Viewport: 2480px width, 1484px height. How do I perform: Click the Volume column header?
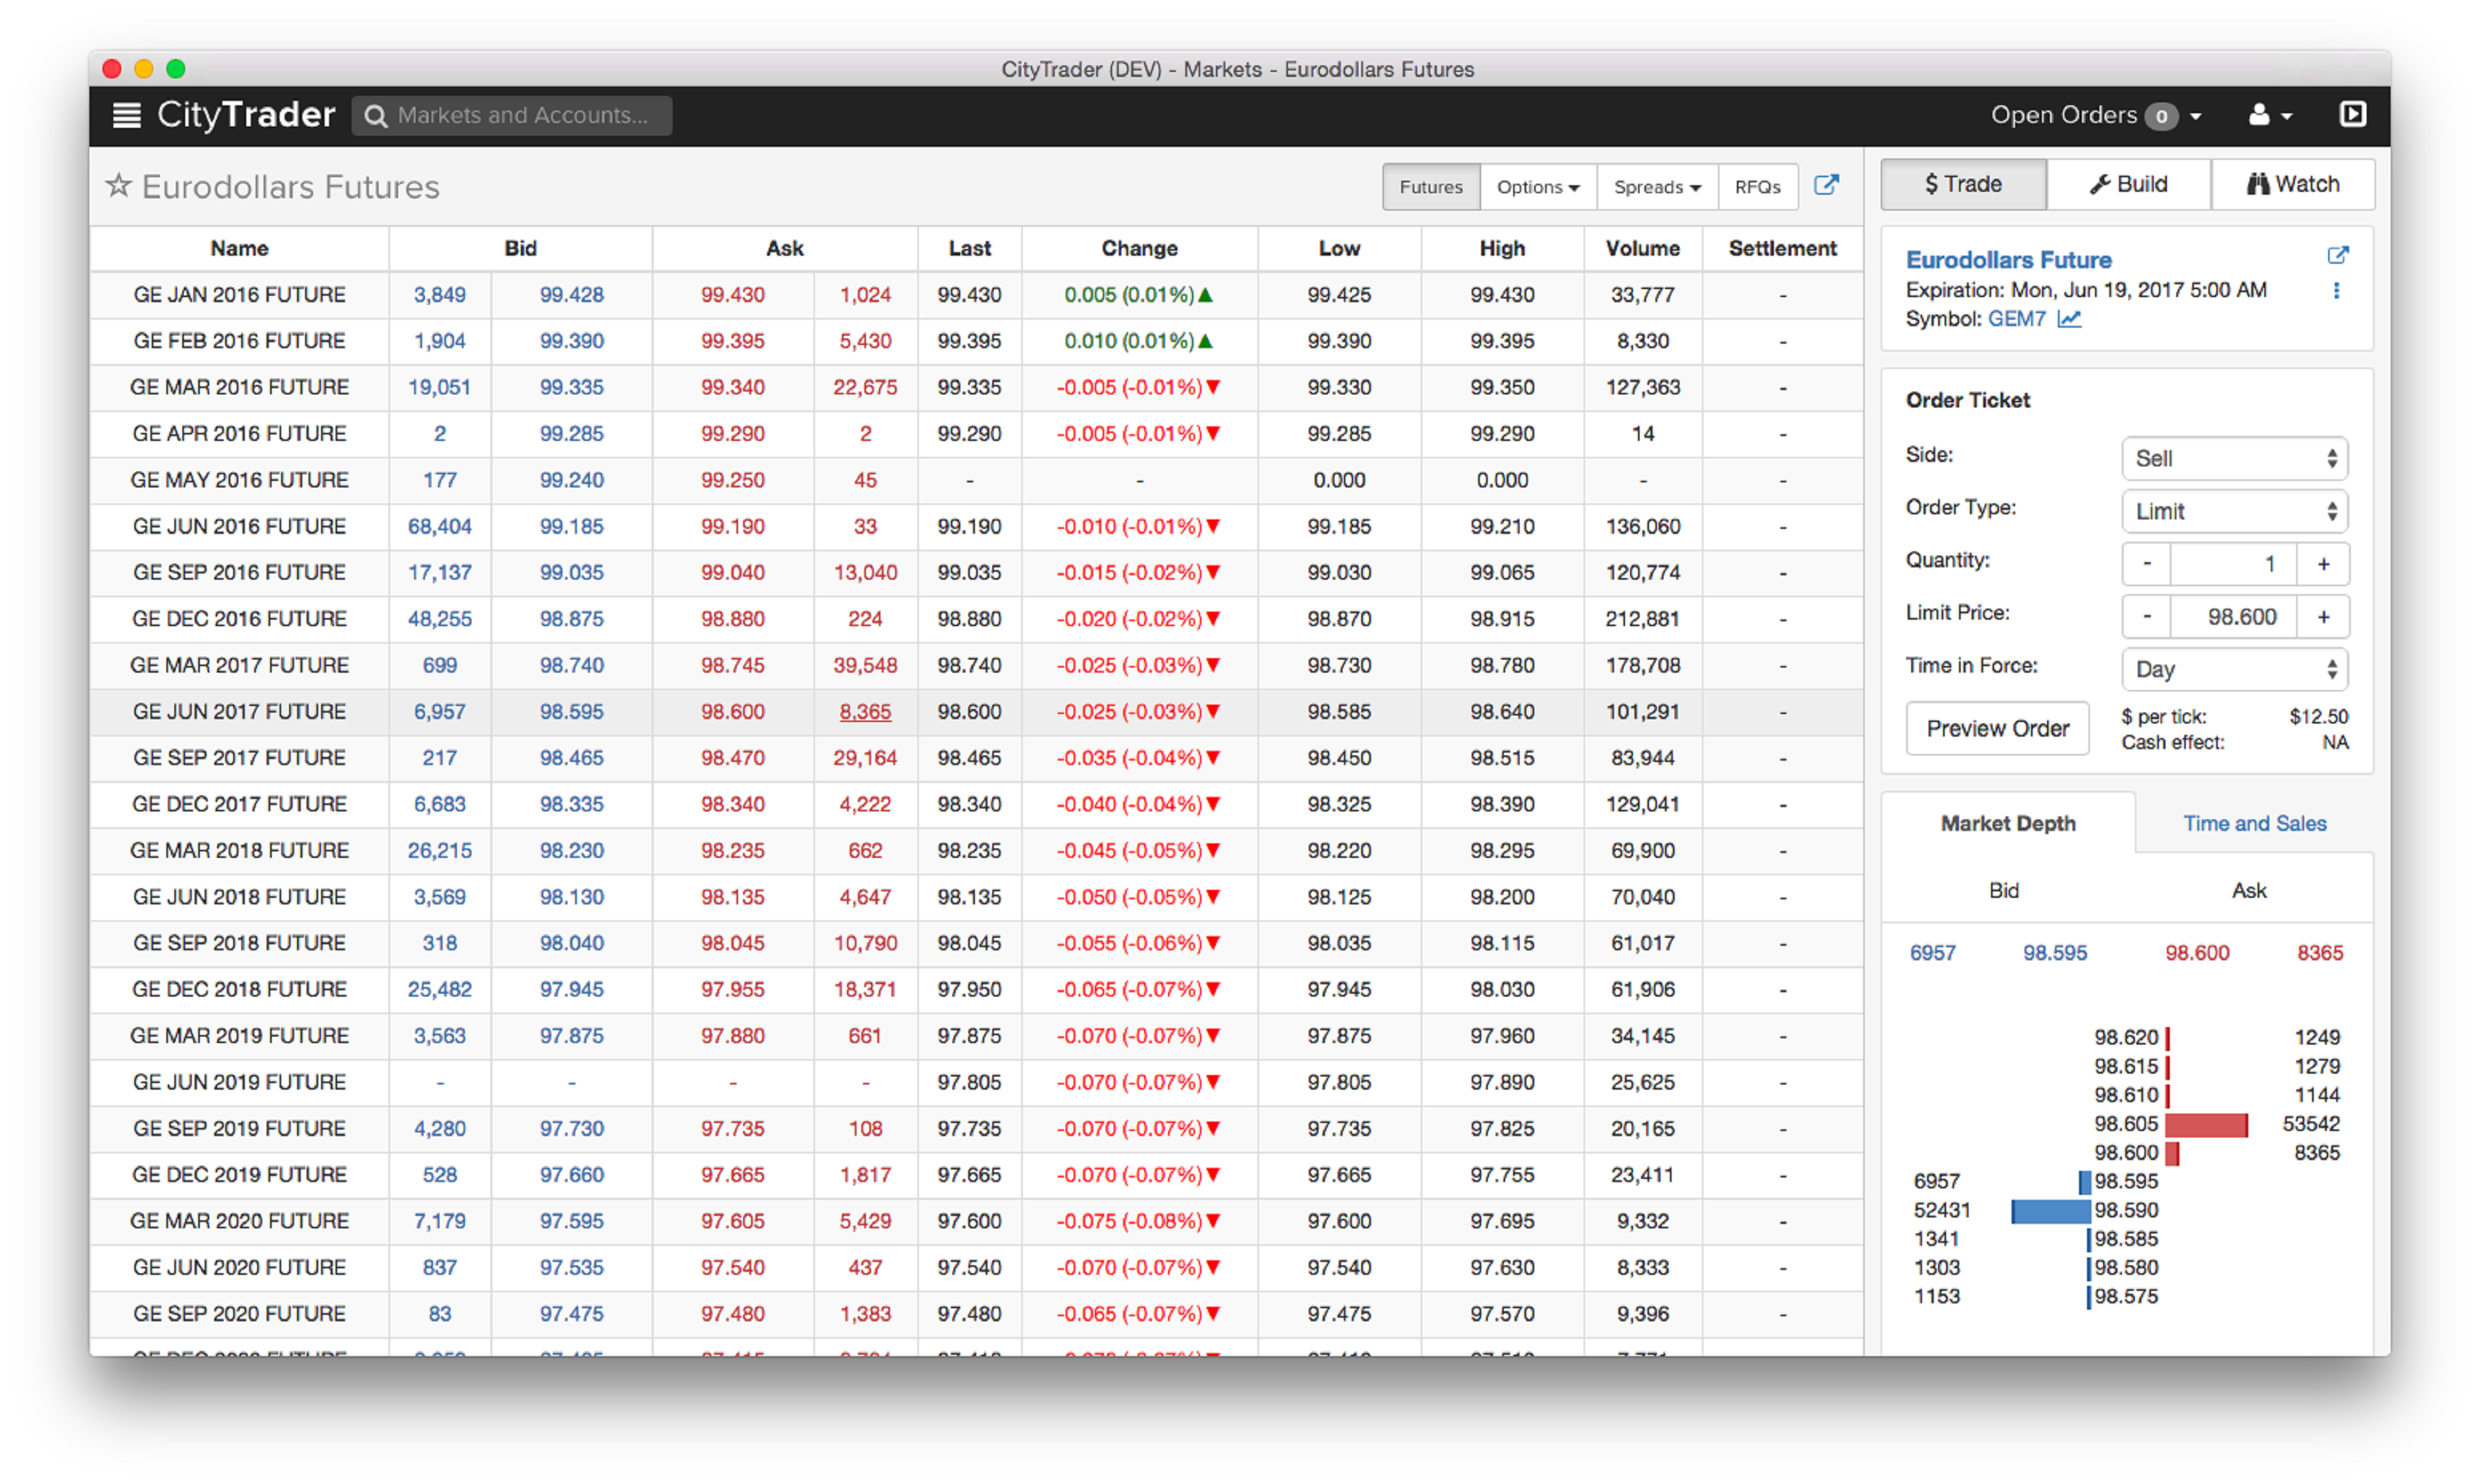pos(1642,248)
